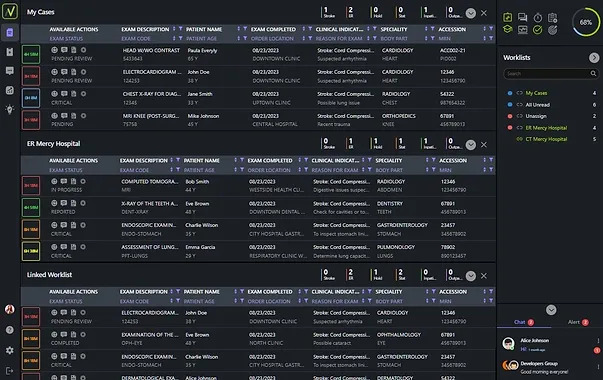Screen dimensions: 603x380
Task: Click the circle action icon in Jane Smith row
Action: coord(83,94)
